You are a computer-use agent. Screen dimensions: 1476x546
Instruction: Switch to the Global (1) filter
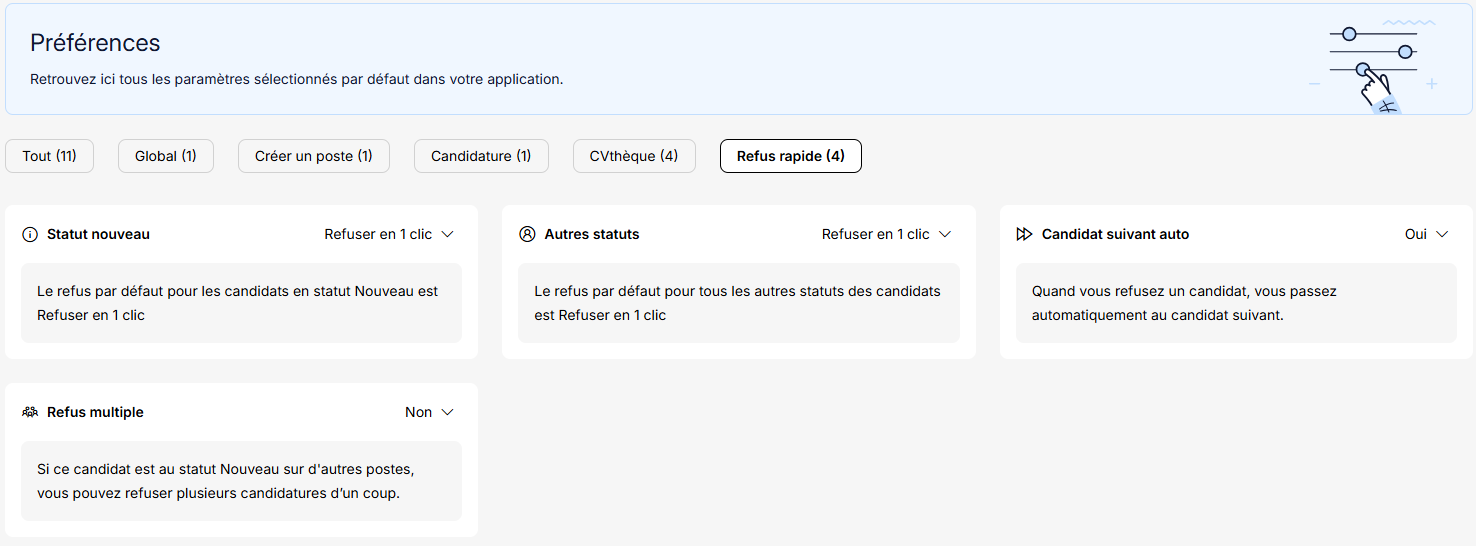coord(166,156)
